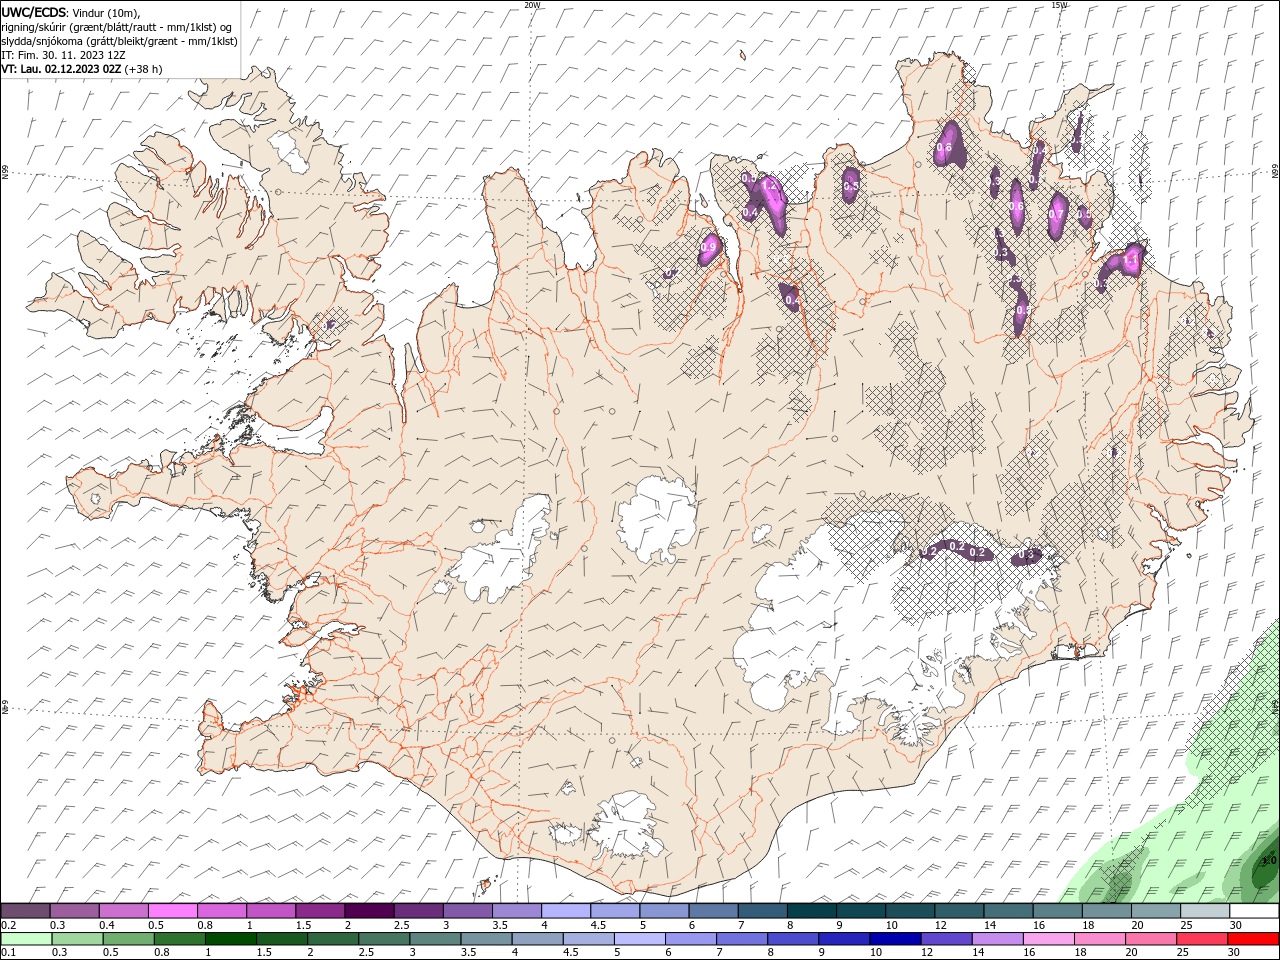Click the snow blob labeled 1.1
Screen dimensions: 1280x960
click(x=1131, y=259)
